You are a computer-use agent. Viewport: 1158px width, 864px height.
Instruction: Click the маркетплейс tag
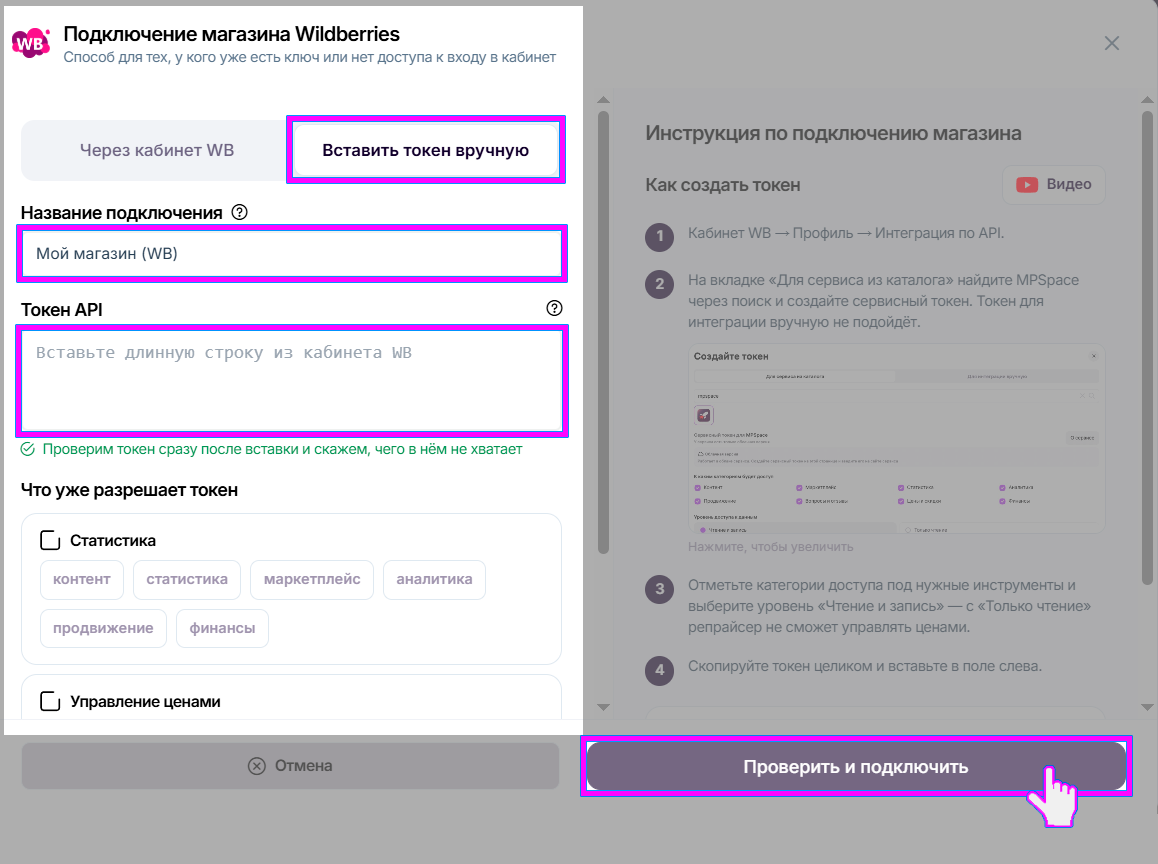pos(312,580)
